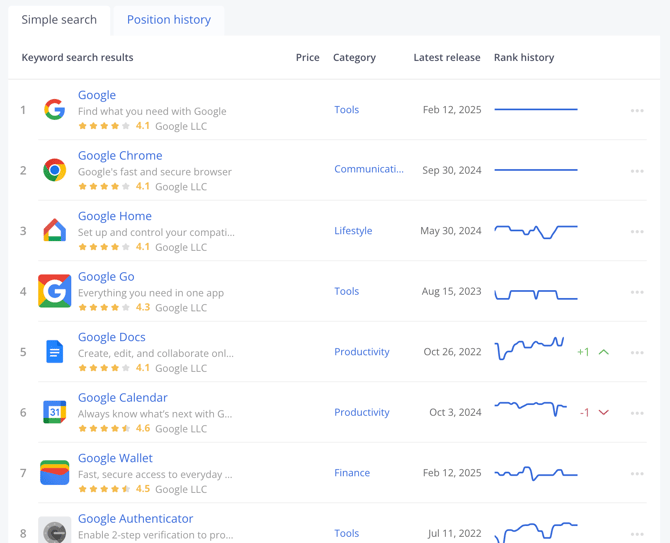Click the Google Authenticator app icon

tap(55, 531)
